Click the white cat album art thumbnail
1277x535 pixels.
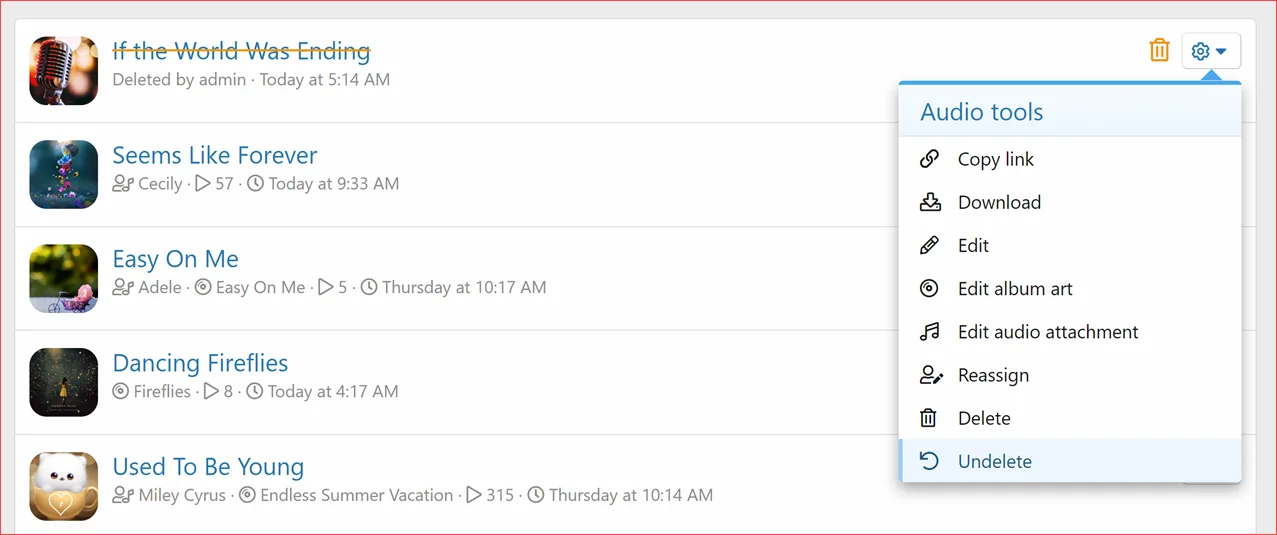pos(64,487)
